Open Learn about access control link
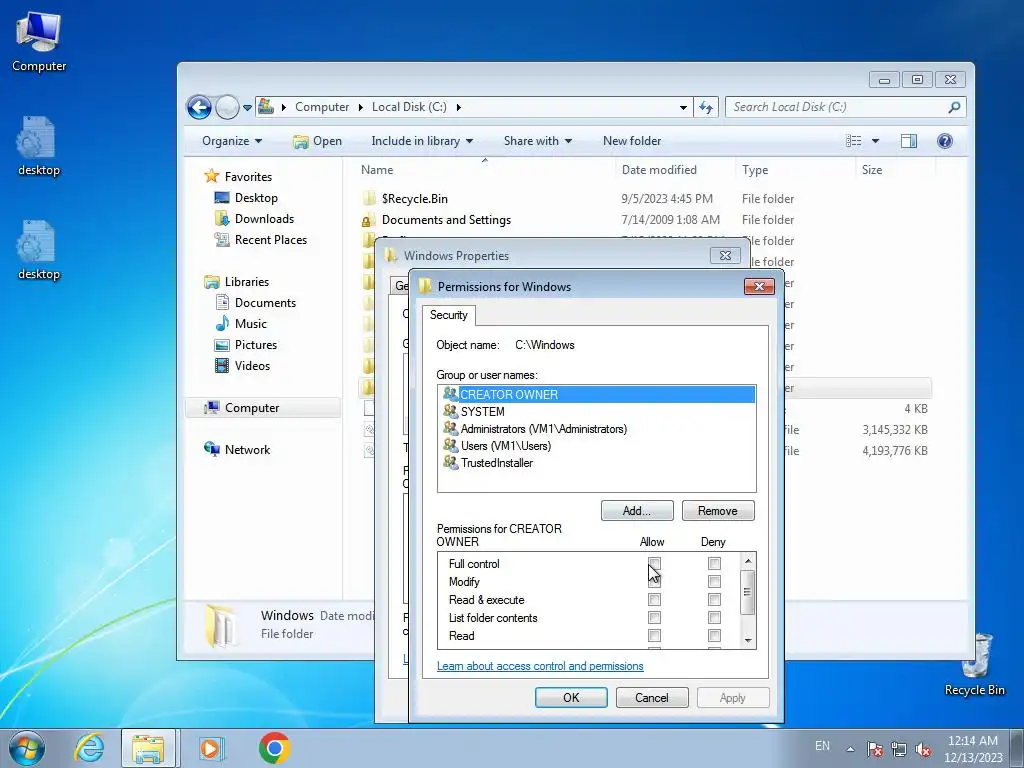1024x768 pixels. [x=540, y=666]
